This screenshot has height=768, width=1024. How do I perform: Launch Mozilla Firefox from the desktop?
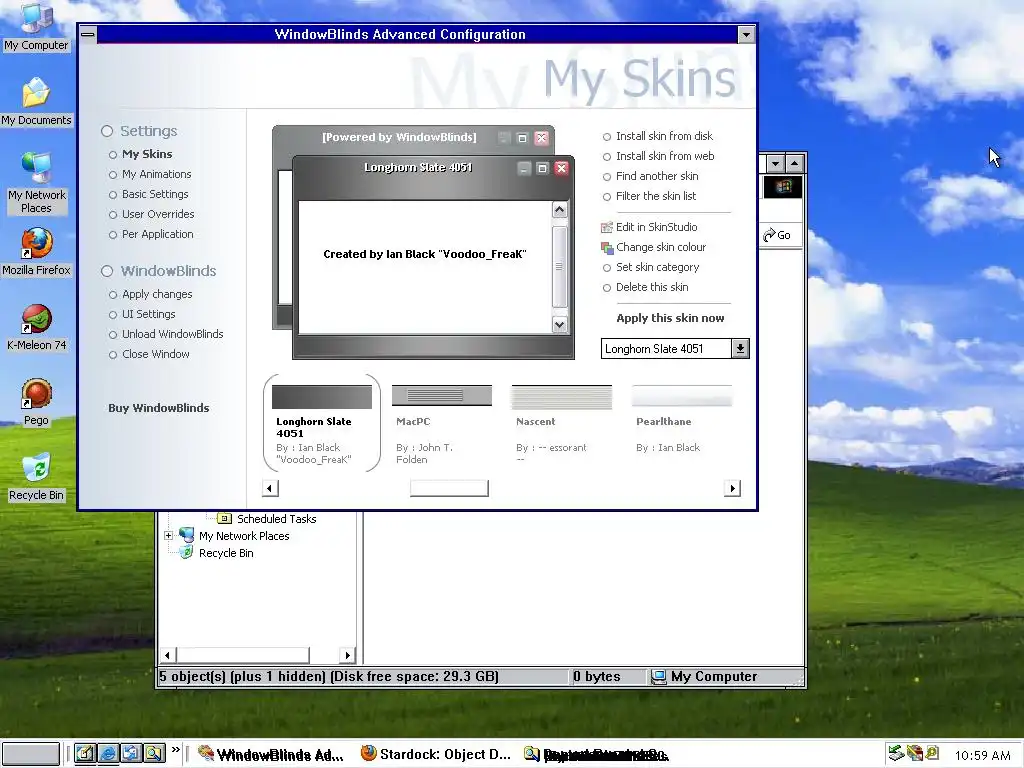(36, 251)
